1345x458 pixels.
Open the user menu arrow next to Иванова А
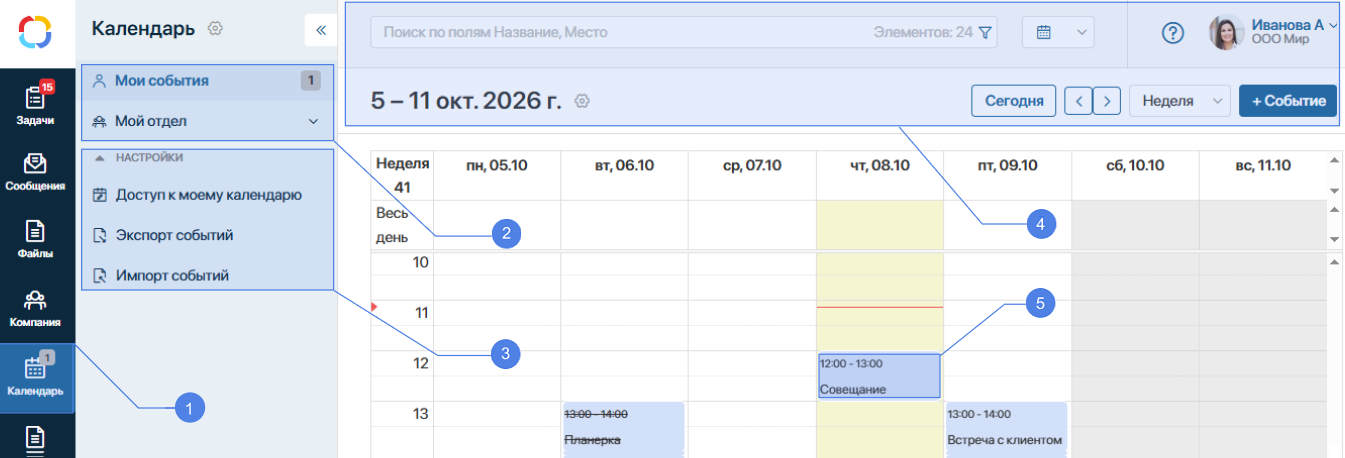tap(1334, 25)
